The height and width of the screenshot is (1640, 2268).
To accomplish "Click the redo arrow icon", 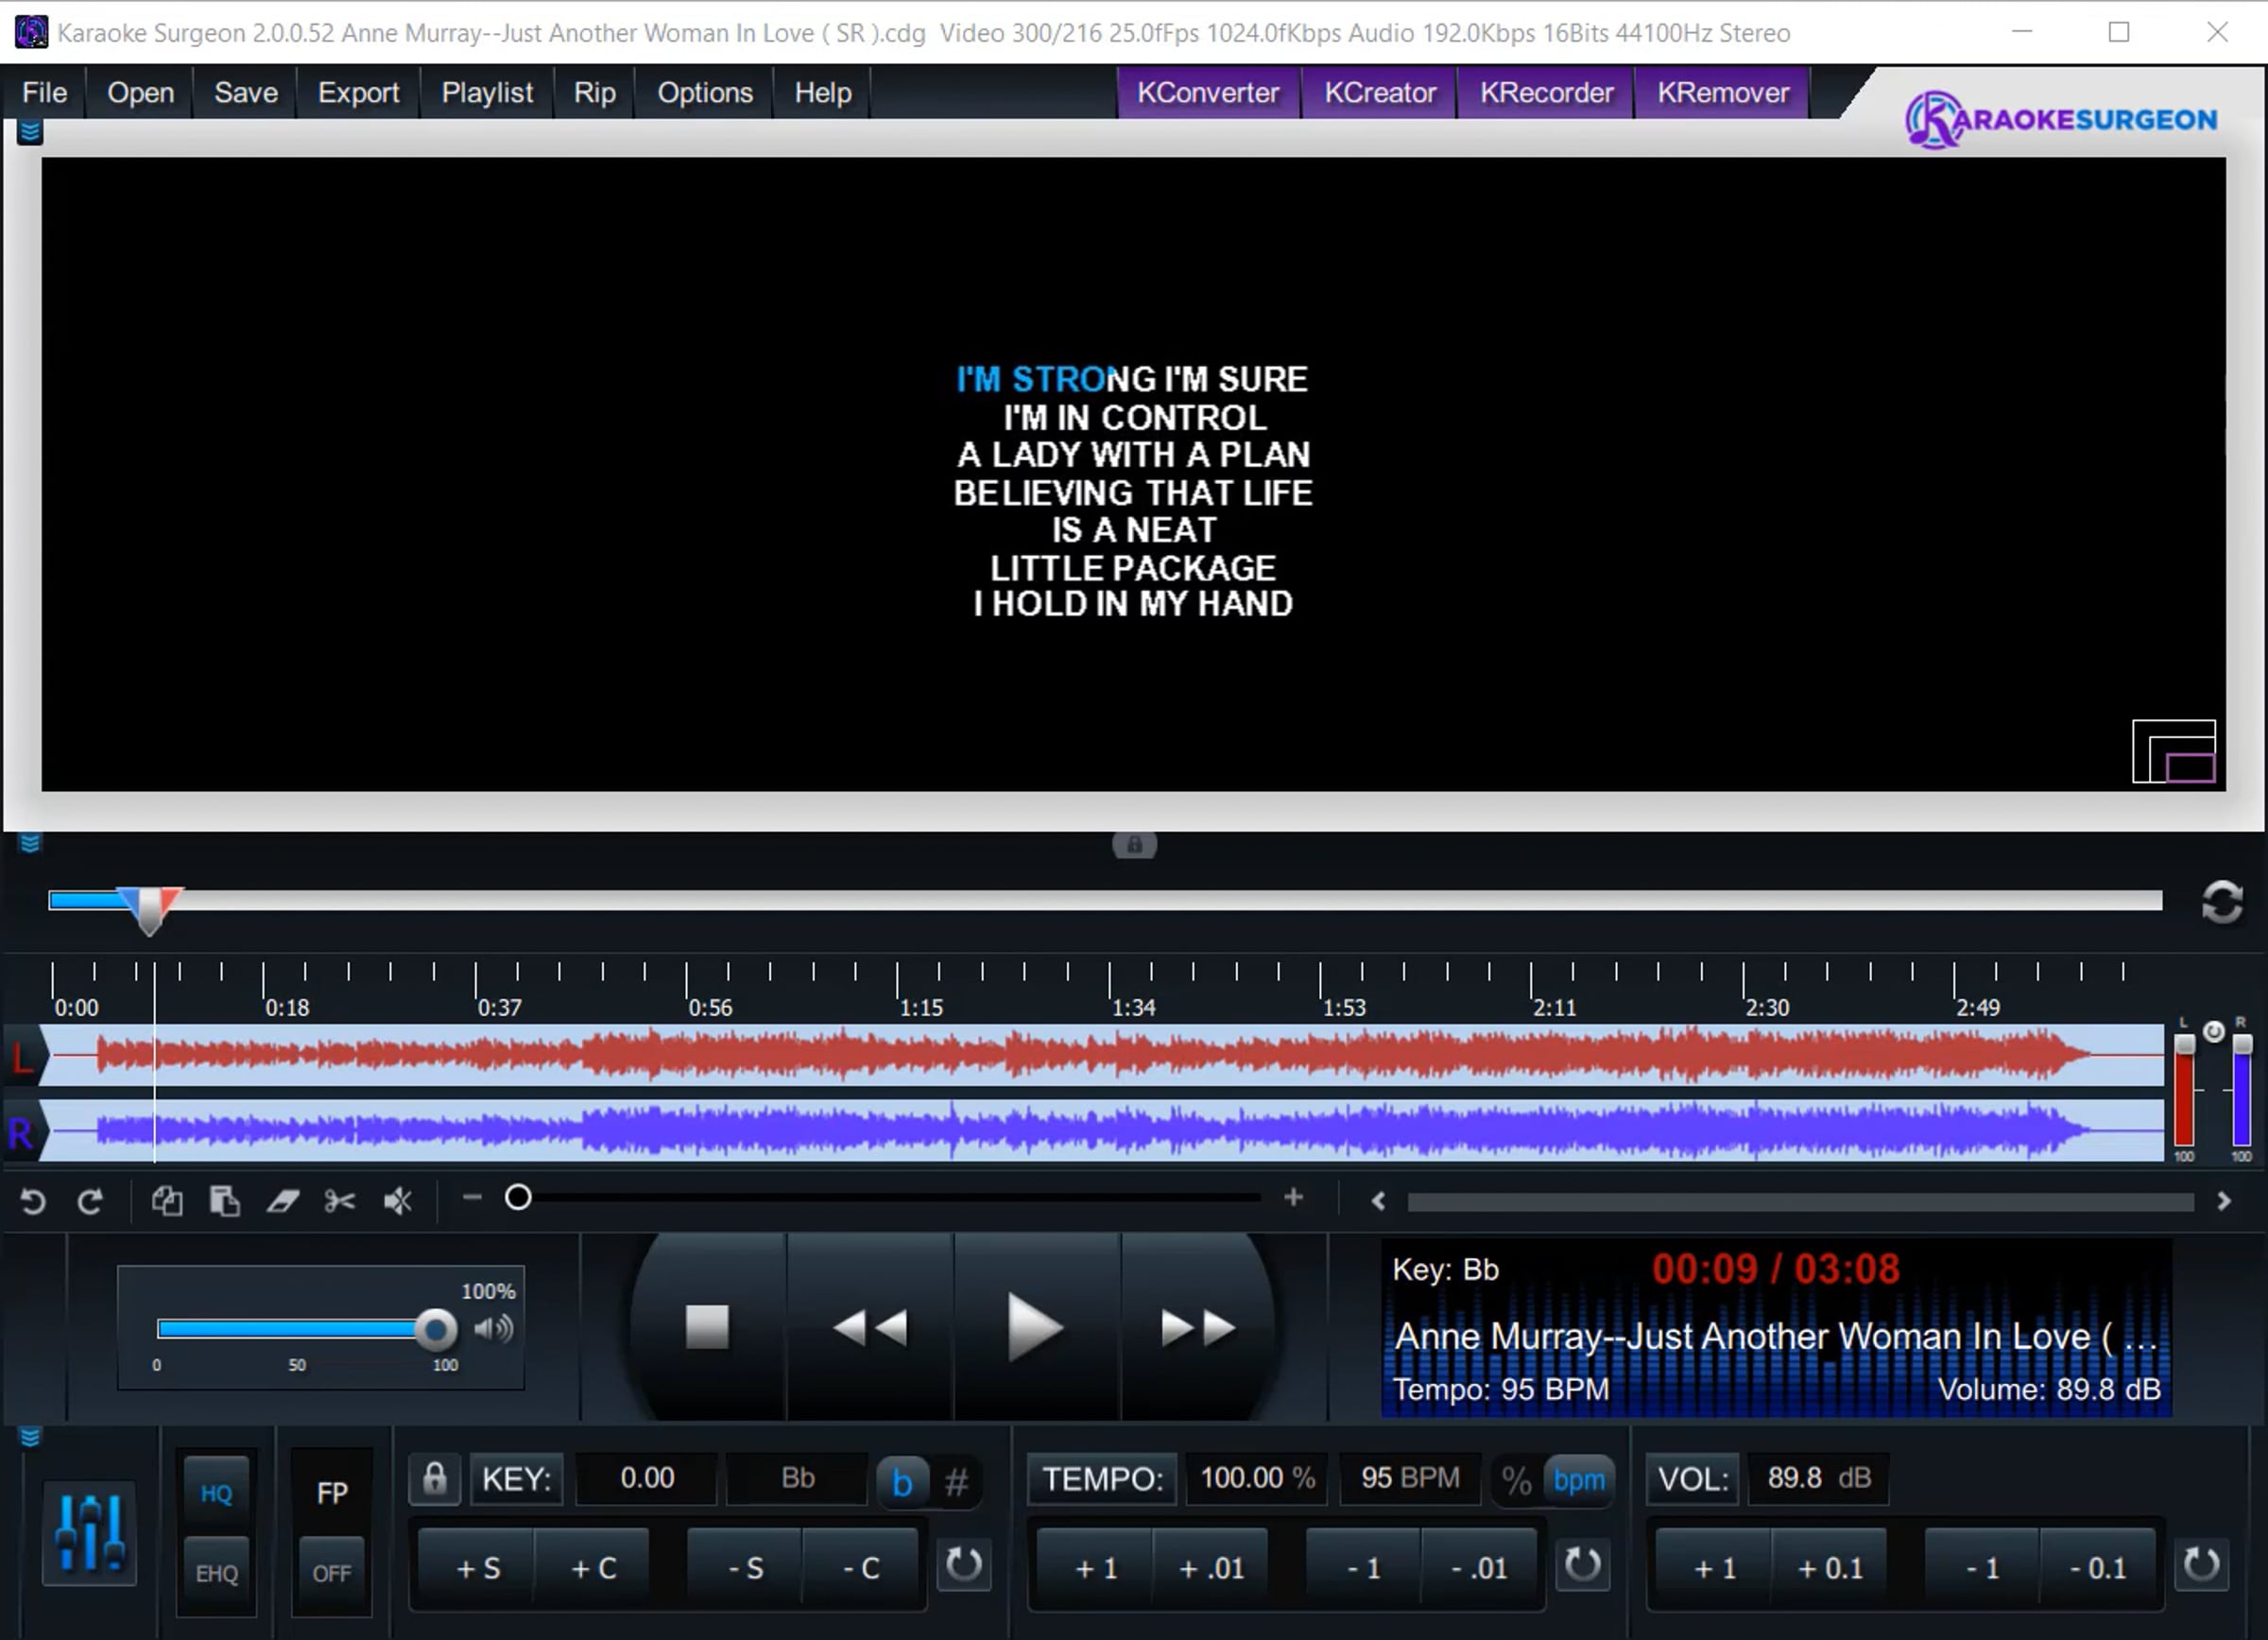I will [x=90, y=1200].
